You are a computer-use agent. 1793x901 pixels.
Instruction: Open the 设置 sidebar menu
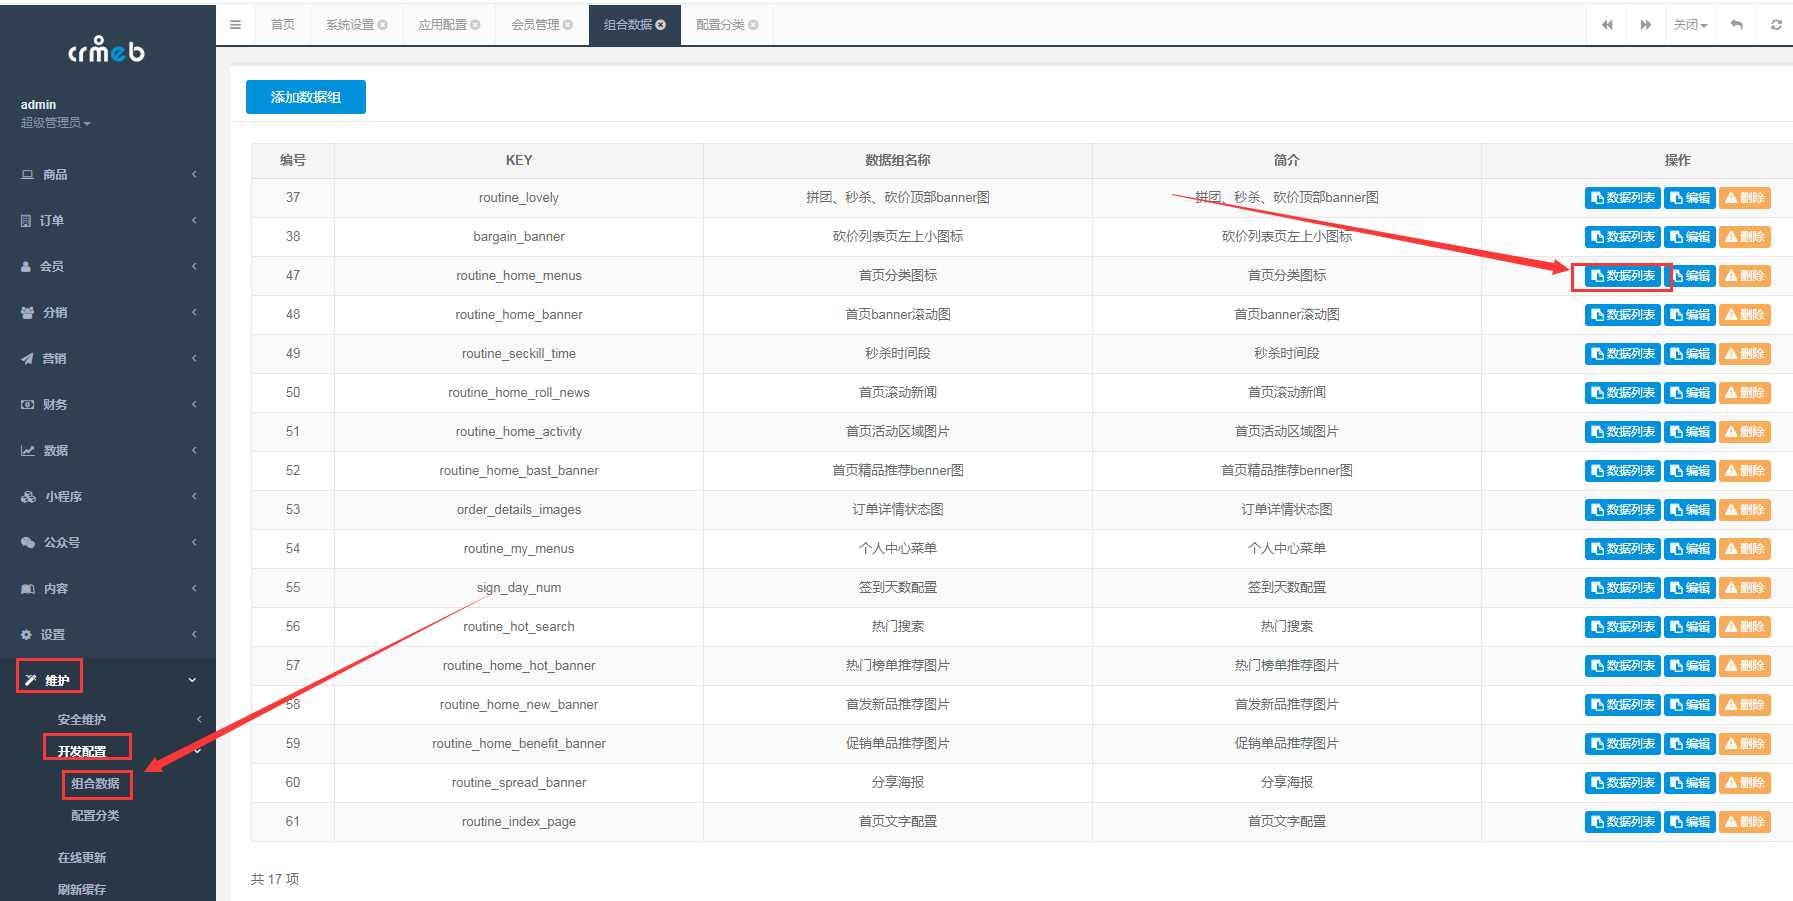click(108, 634)
